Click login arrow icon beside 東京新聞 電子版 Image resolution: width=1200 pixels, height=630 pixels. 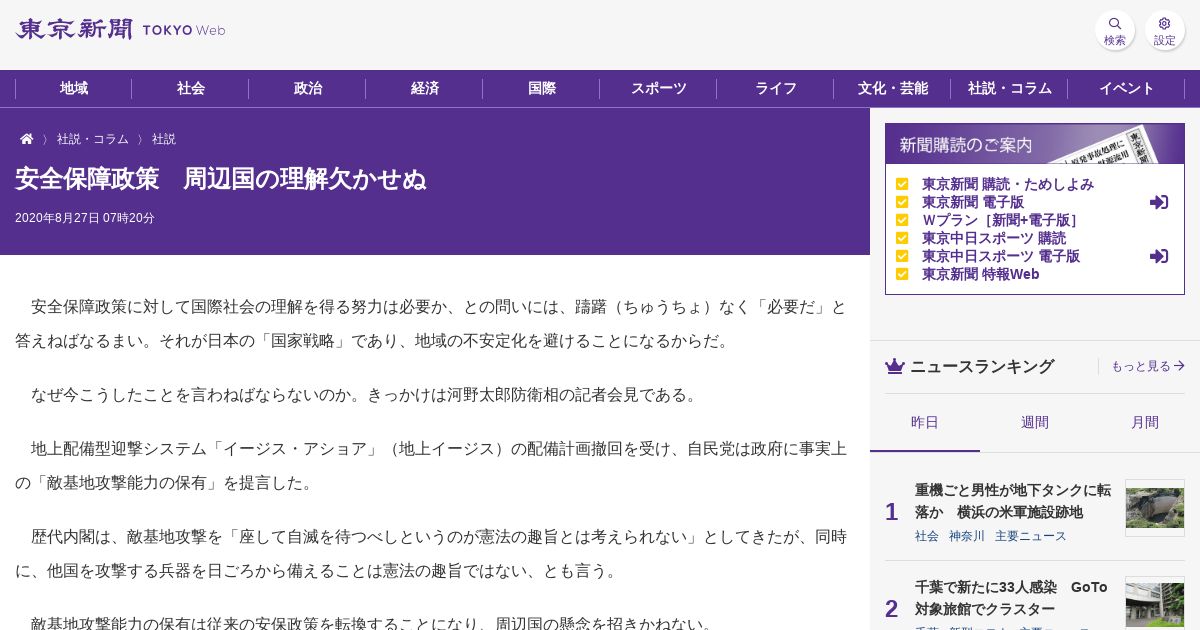point(1159,202)
